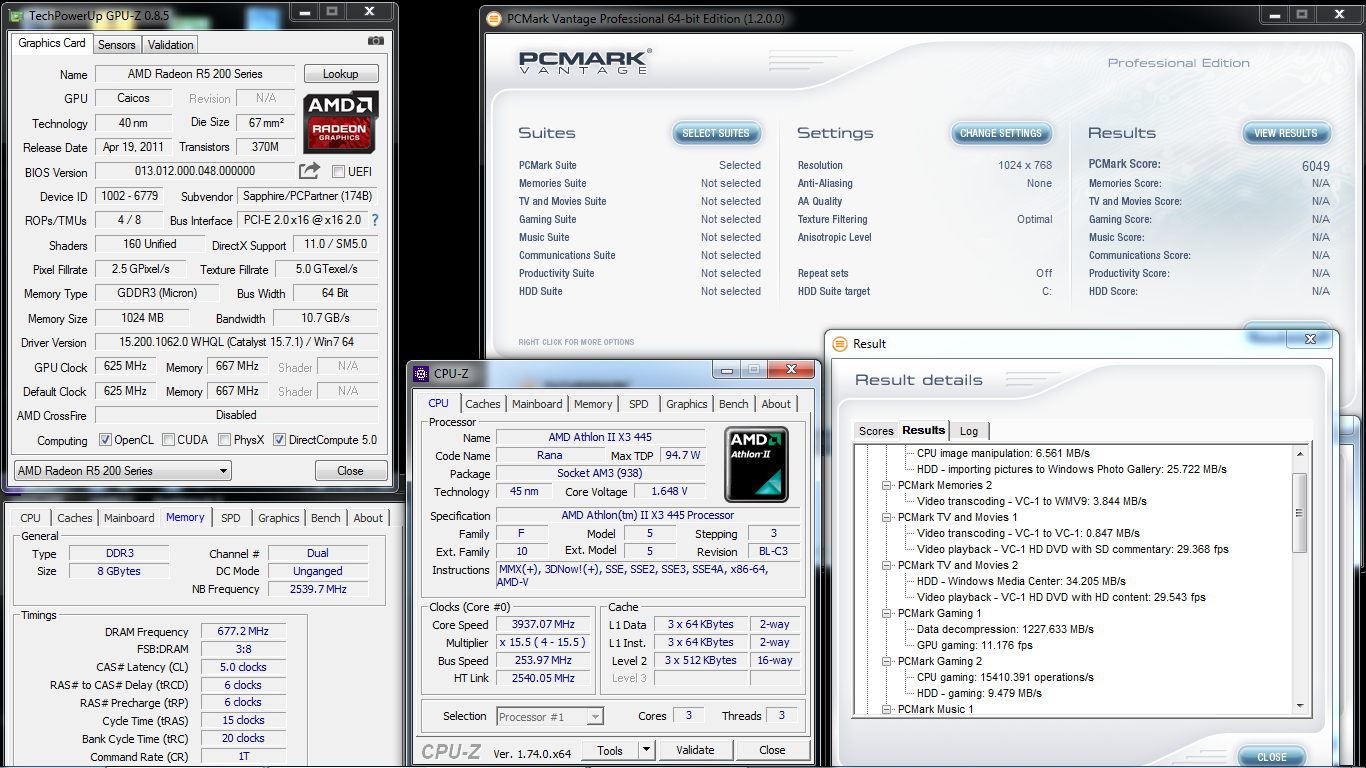Toggle the CUDA computing checkbox
Screen dimensions: 1366x768
coord(169,440)
